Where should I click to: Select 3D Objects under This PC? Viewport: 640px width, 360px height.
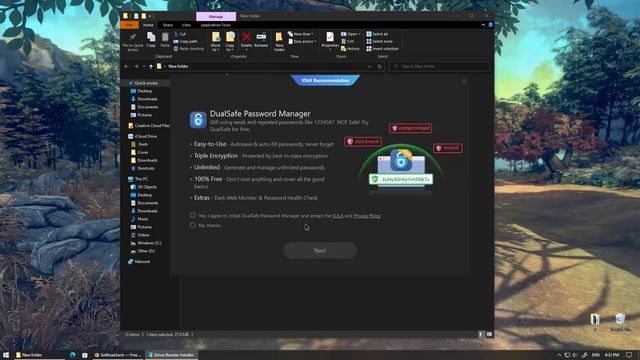point(144,187)
